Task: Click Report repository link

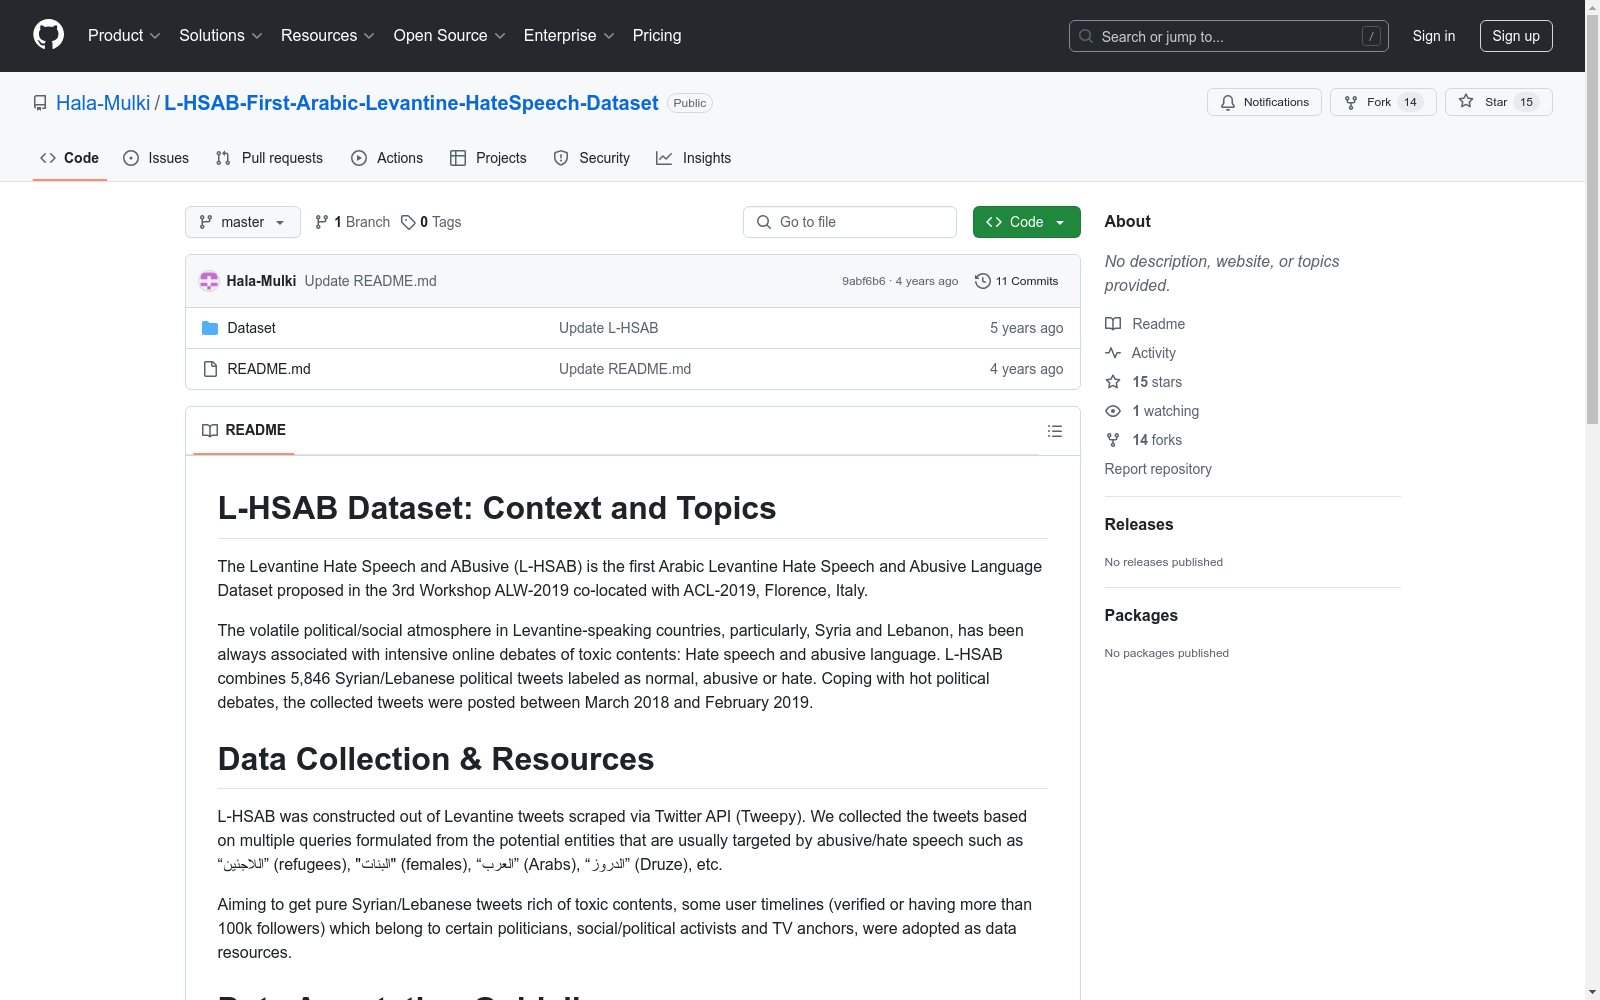Action: 1158,469
